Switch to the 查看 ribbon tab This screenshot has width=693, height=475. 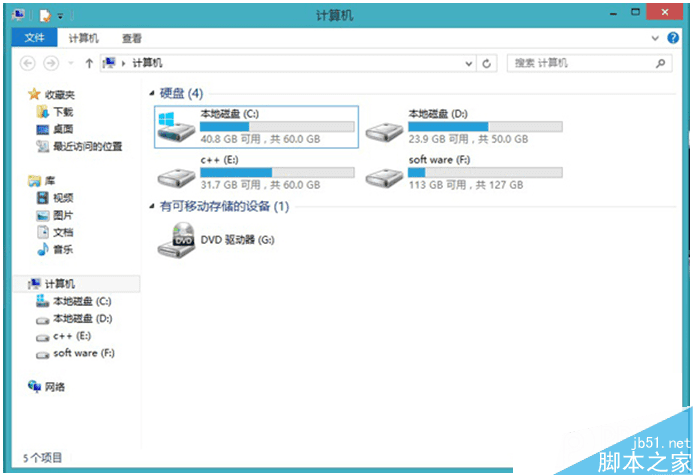(x=132, y=38)
